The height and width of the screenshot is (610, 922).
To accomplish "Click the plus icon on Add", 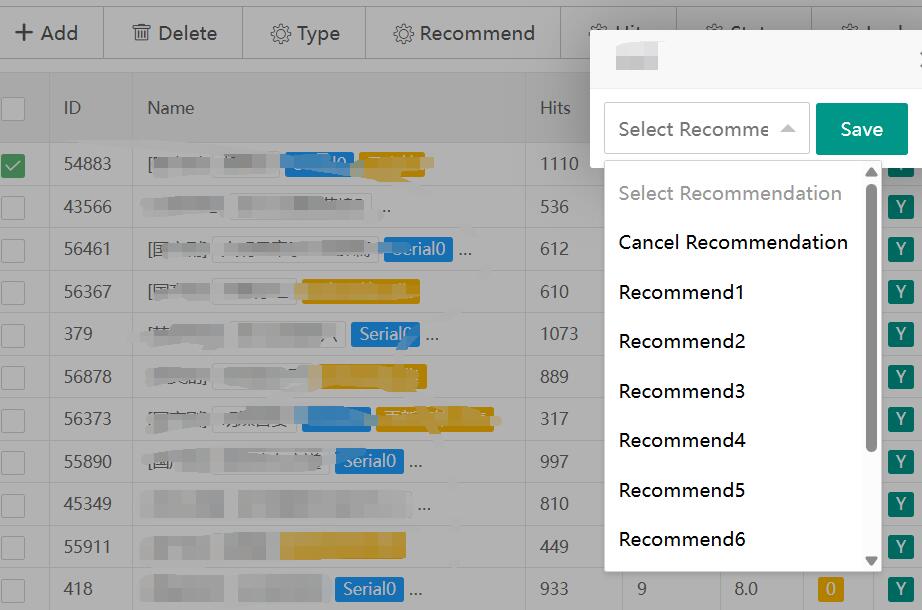I will click(24, 33).
